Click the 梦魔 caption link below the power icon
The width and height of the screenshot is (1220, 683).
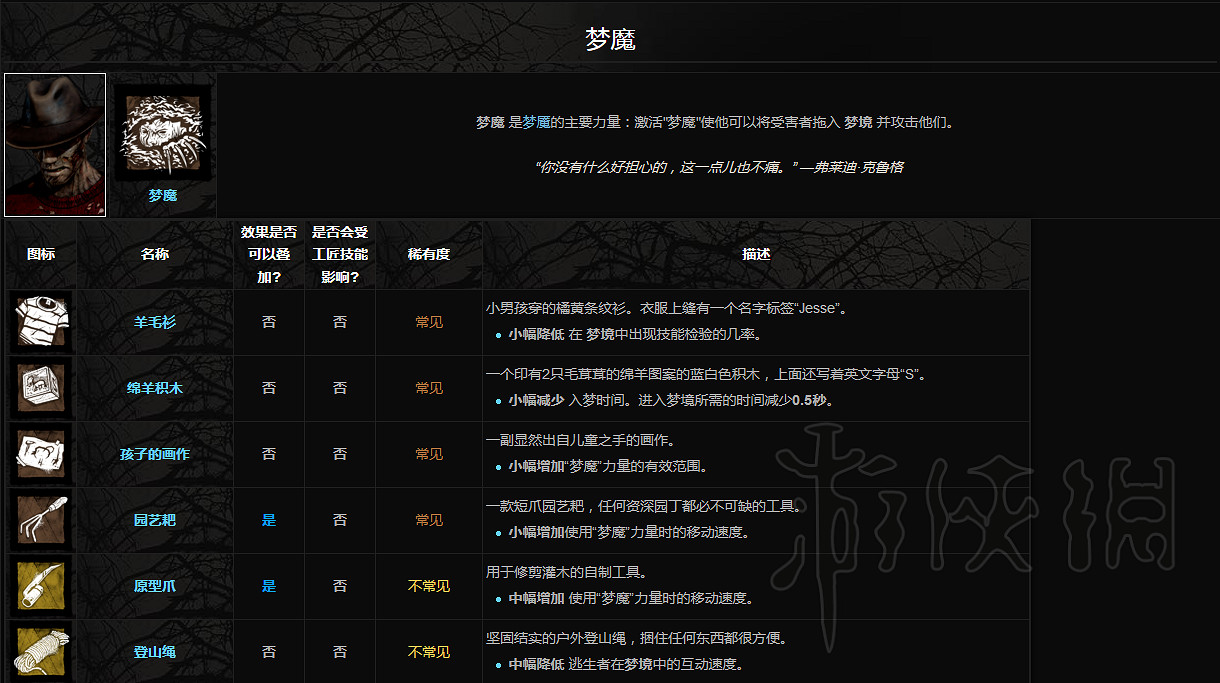[162, 195]
